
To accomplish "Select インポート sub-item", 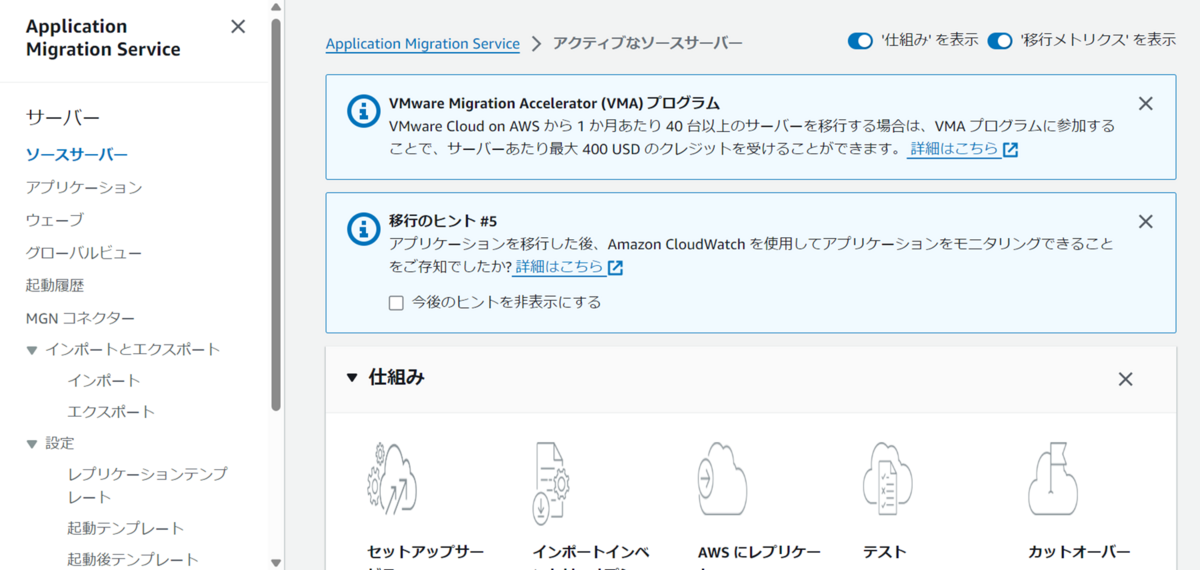I will pos(104,380).
